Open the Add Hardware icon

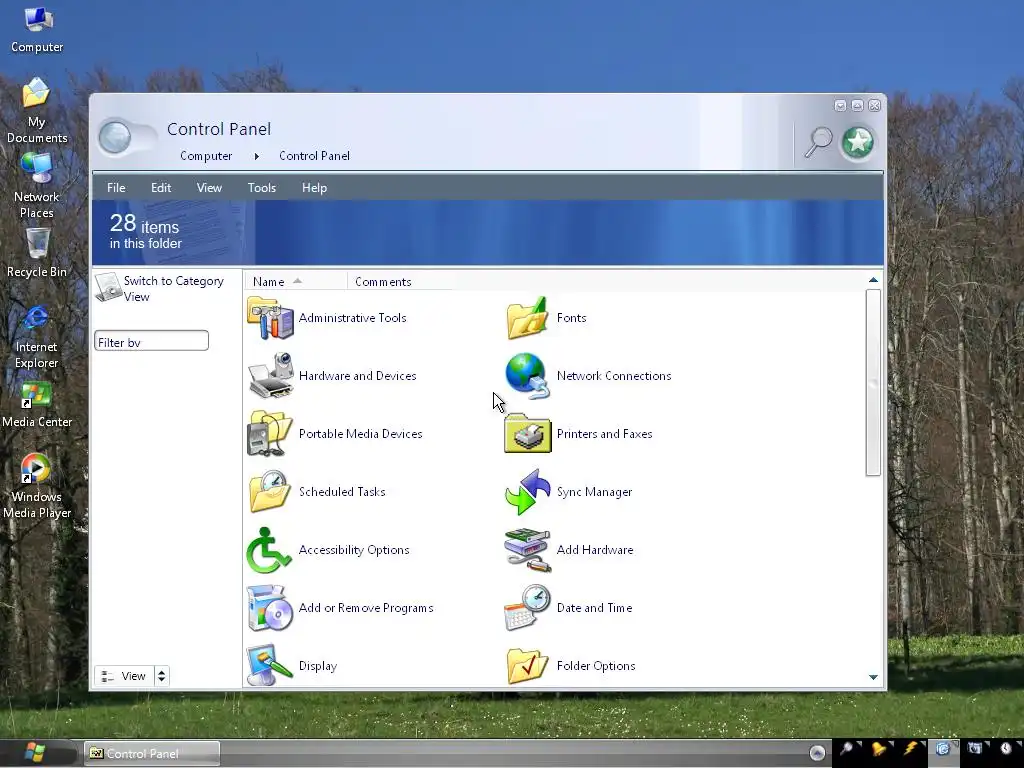coord(528,550)
